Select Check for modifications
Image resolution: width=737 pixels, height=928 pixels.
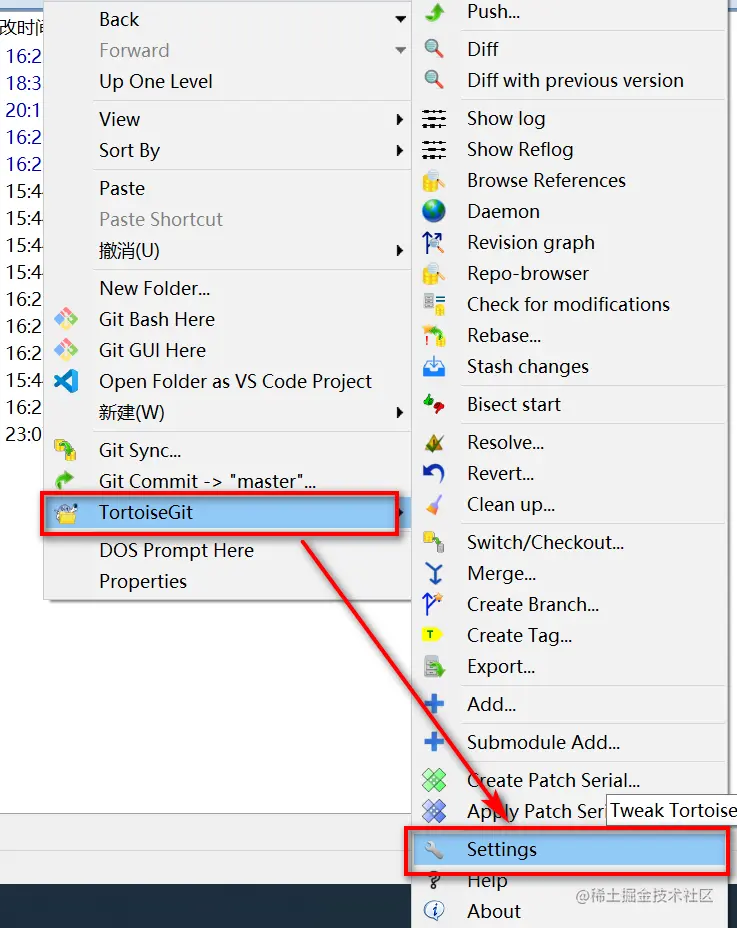(568, 304)
